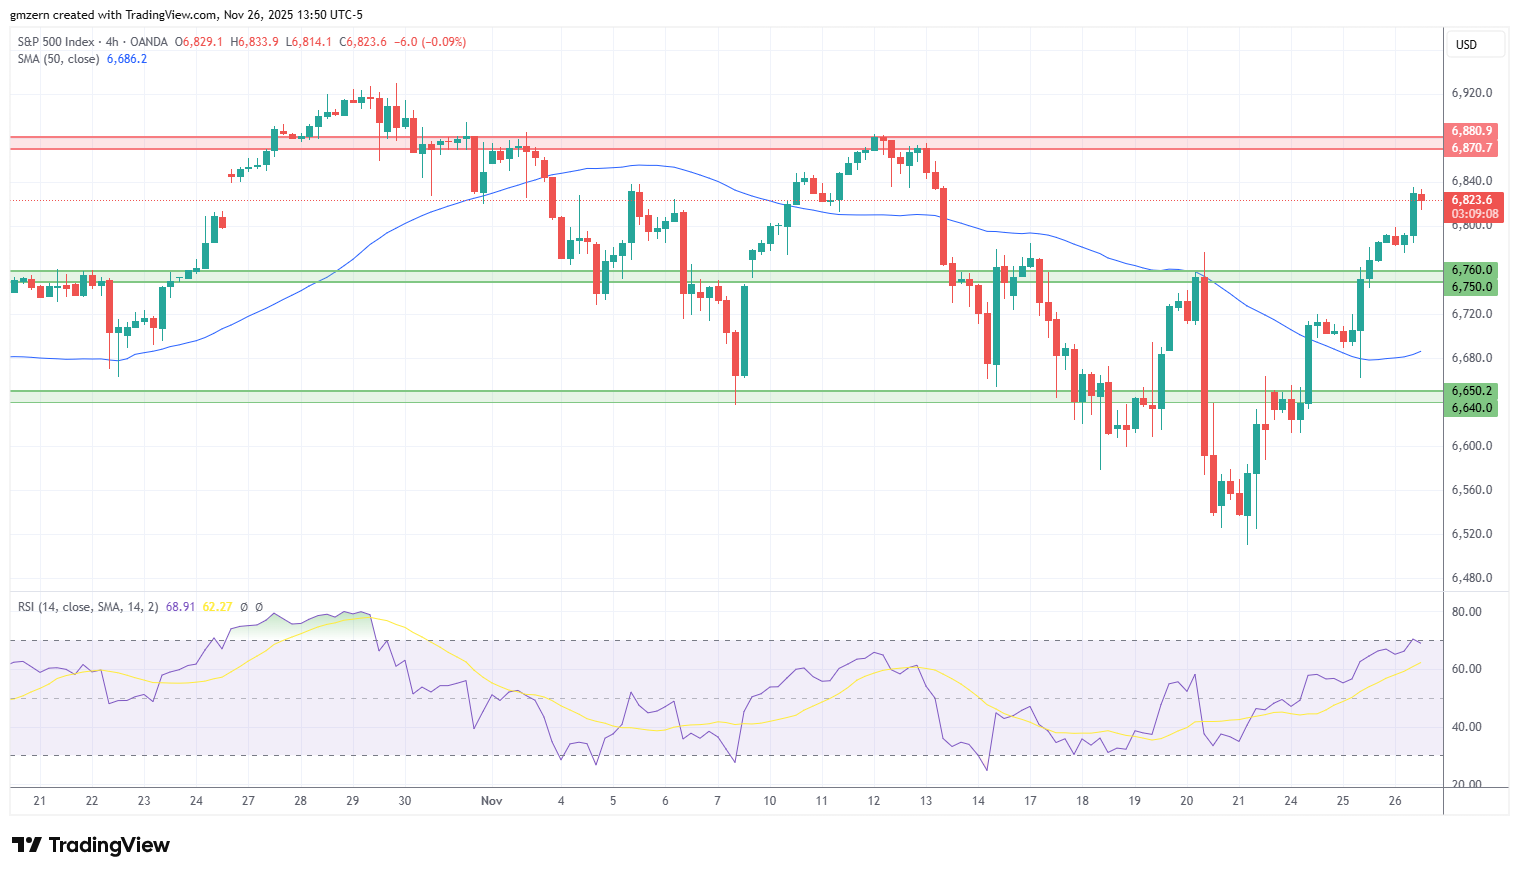The height and width of the screenshot is (875, 1519).
Task: Click the 40.00 RSI scale label
Action: click(1466, 727)
